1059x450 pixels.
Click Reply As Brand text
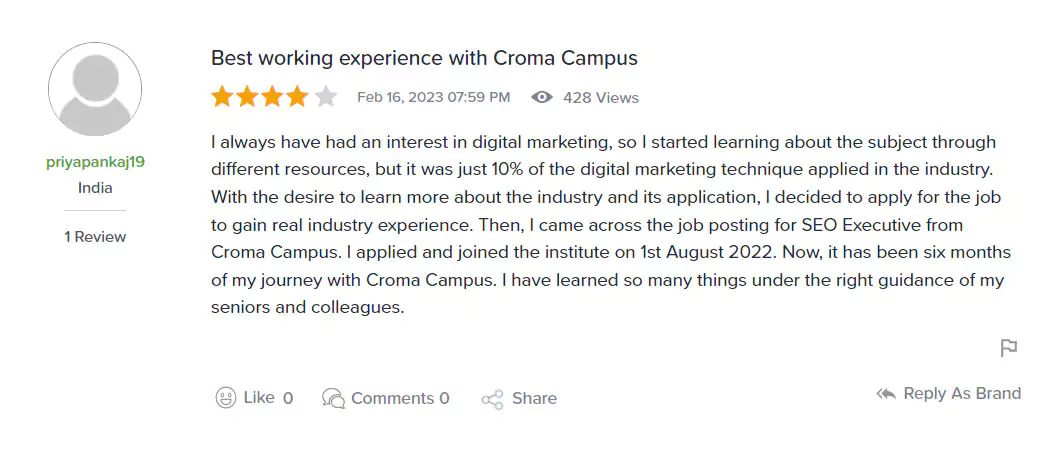[962, 394]
